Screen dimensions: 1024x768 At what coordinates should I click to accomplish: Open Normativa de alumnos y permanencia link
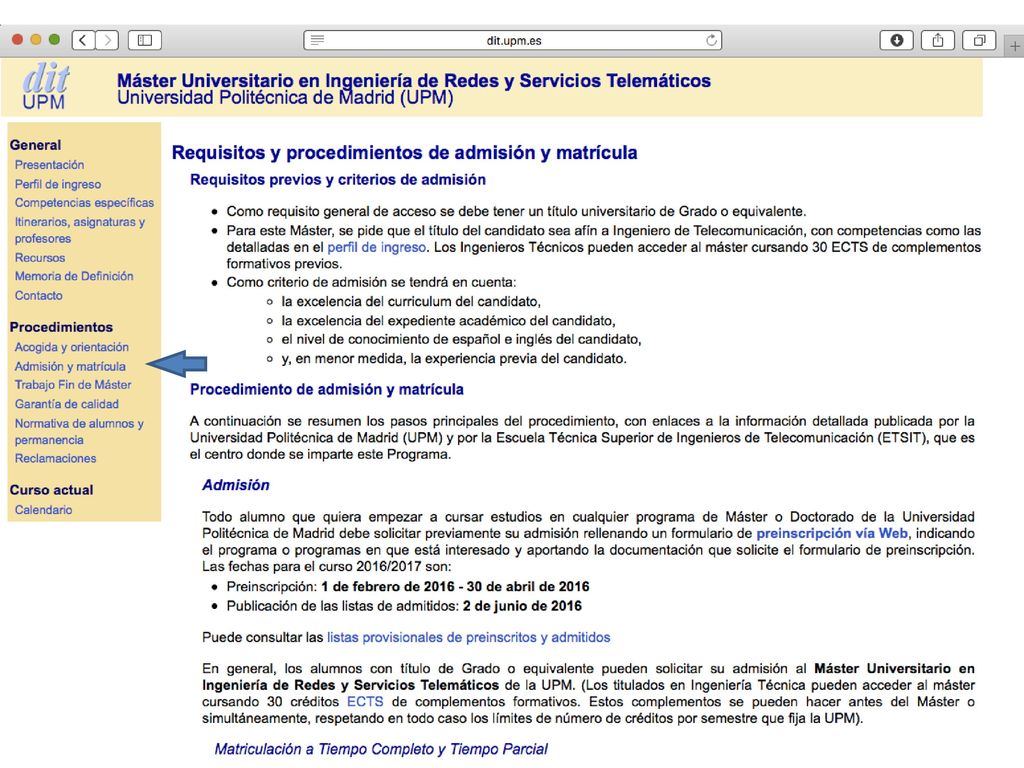(x=79, y=431)
